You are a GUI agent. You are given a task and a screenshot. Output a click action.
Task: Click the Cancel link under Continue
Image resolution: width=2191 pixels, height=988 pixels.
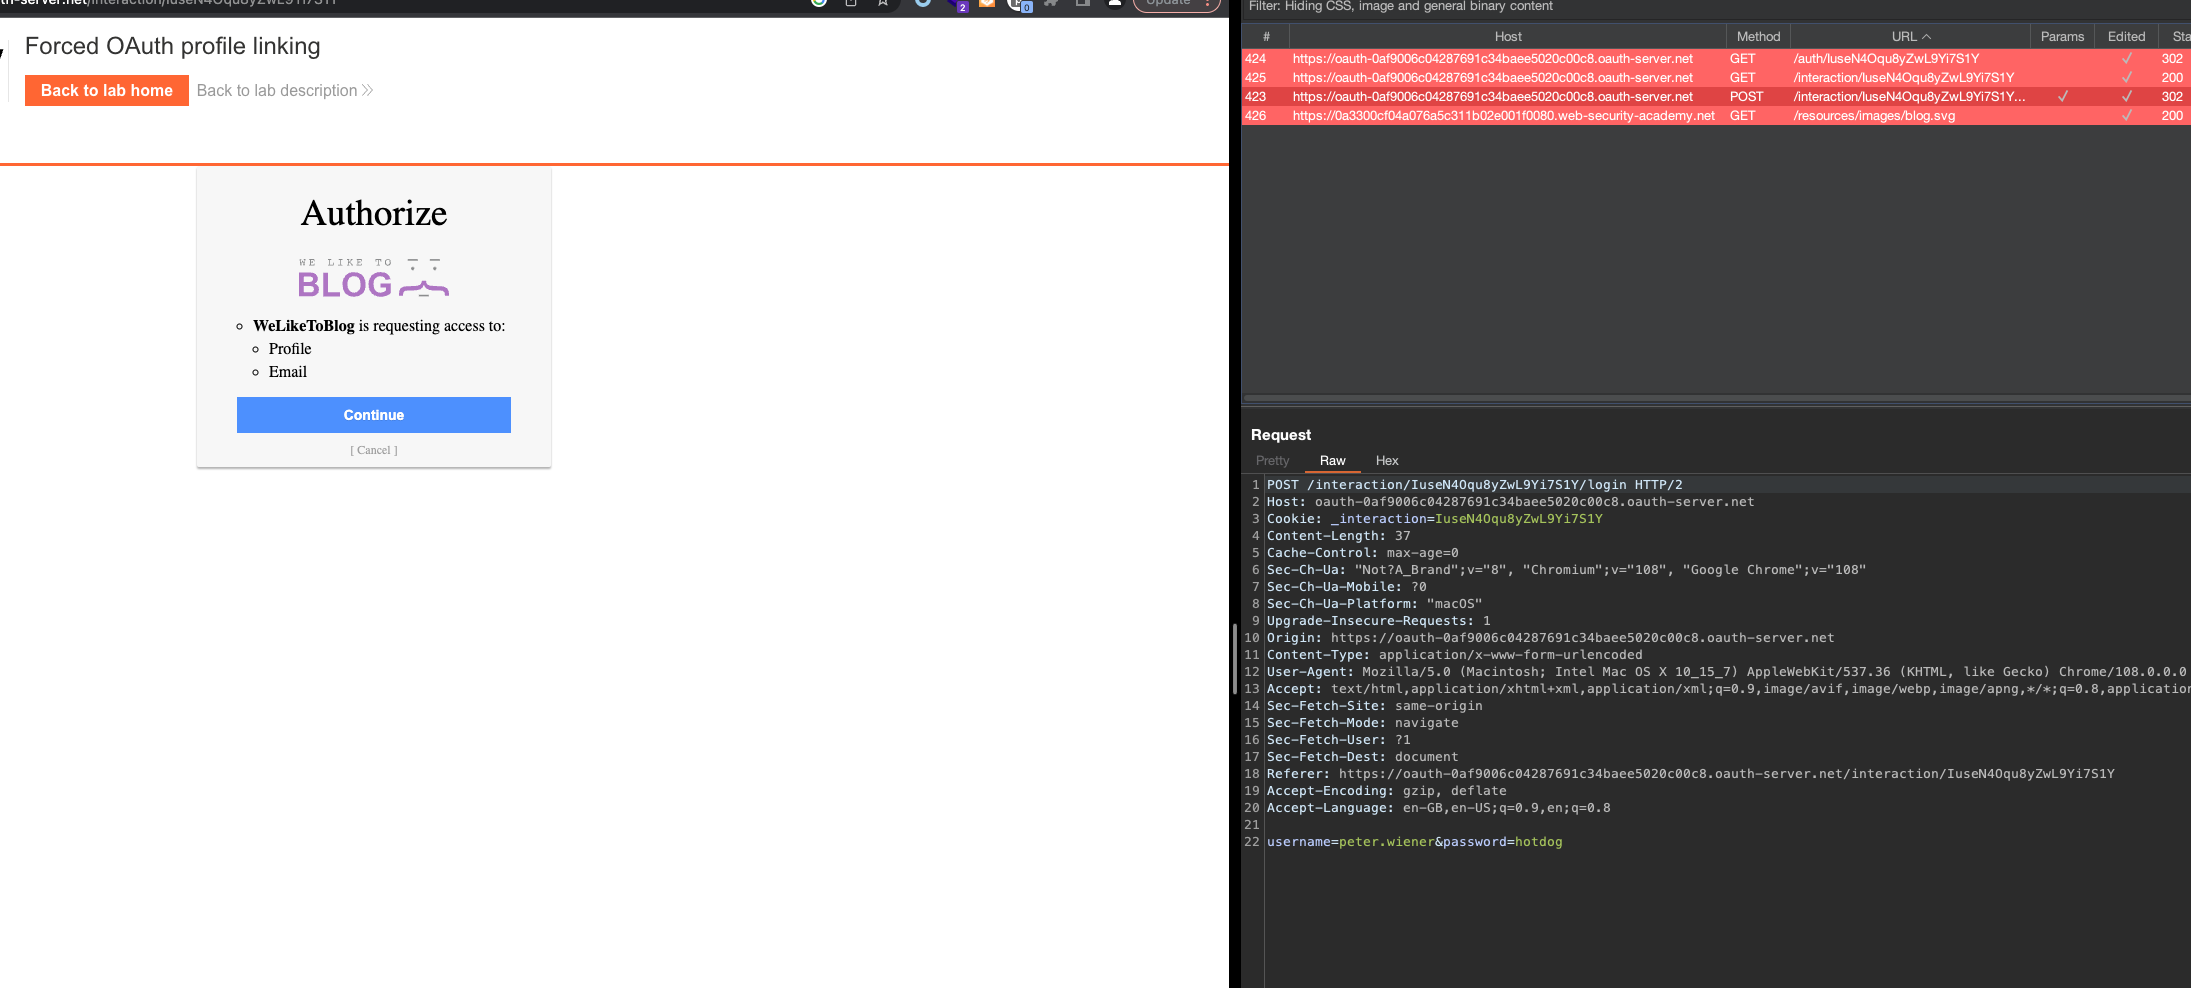[x=374, y=450]
